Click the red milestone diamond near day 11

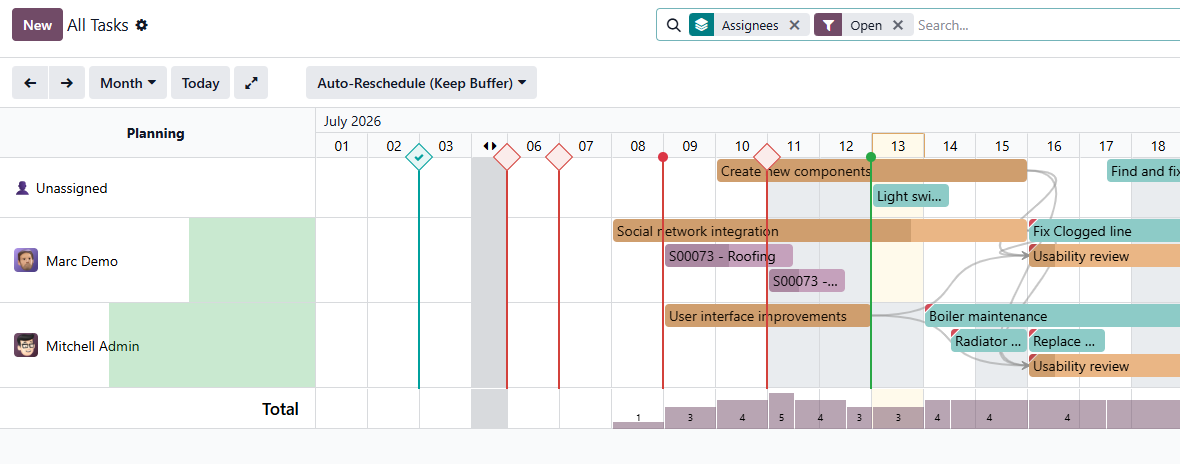[767, 157]
